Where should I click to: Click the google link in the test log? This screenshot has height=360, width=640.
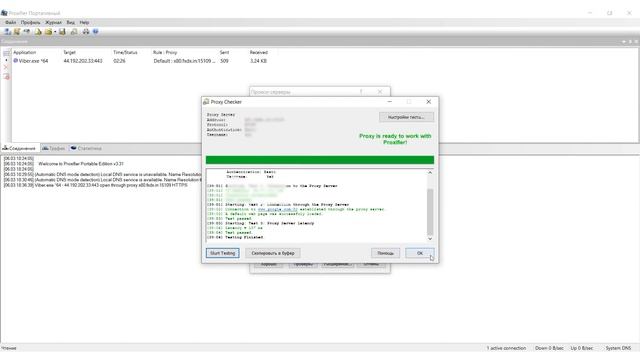pos(278,209)
